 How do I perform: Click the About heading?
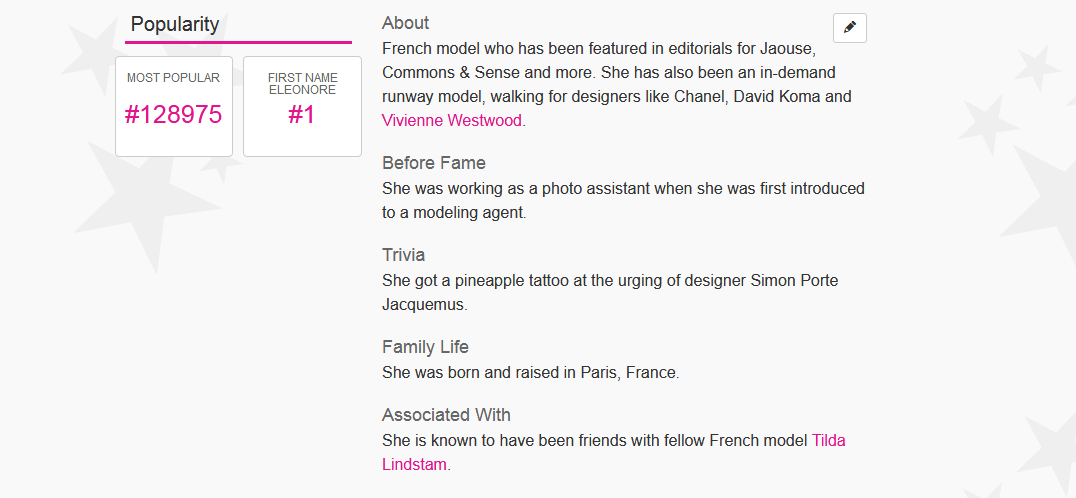406,23
